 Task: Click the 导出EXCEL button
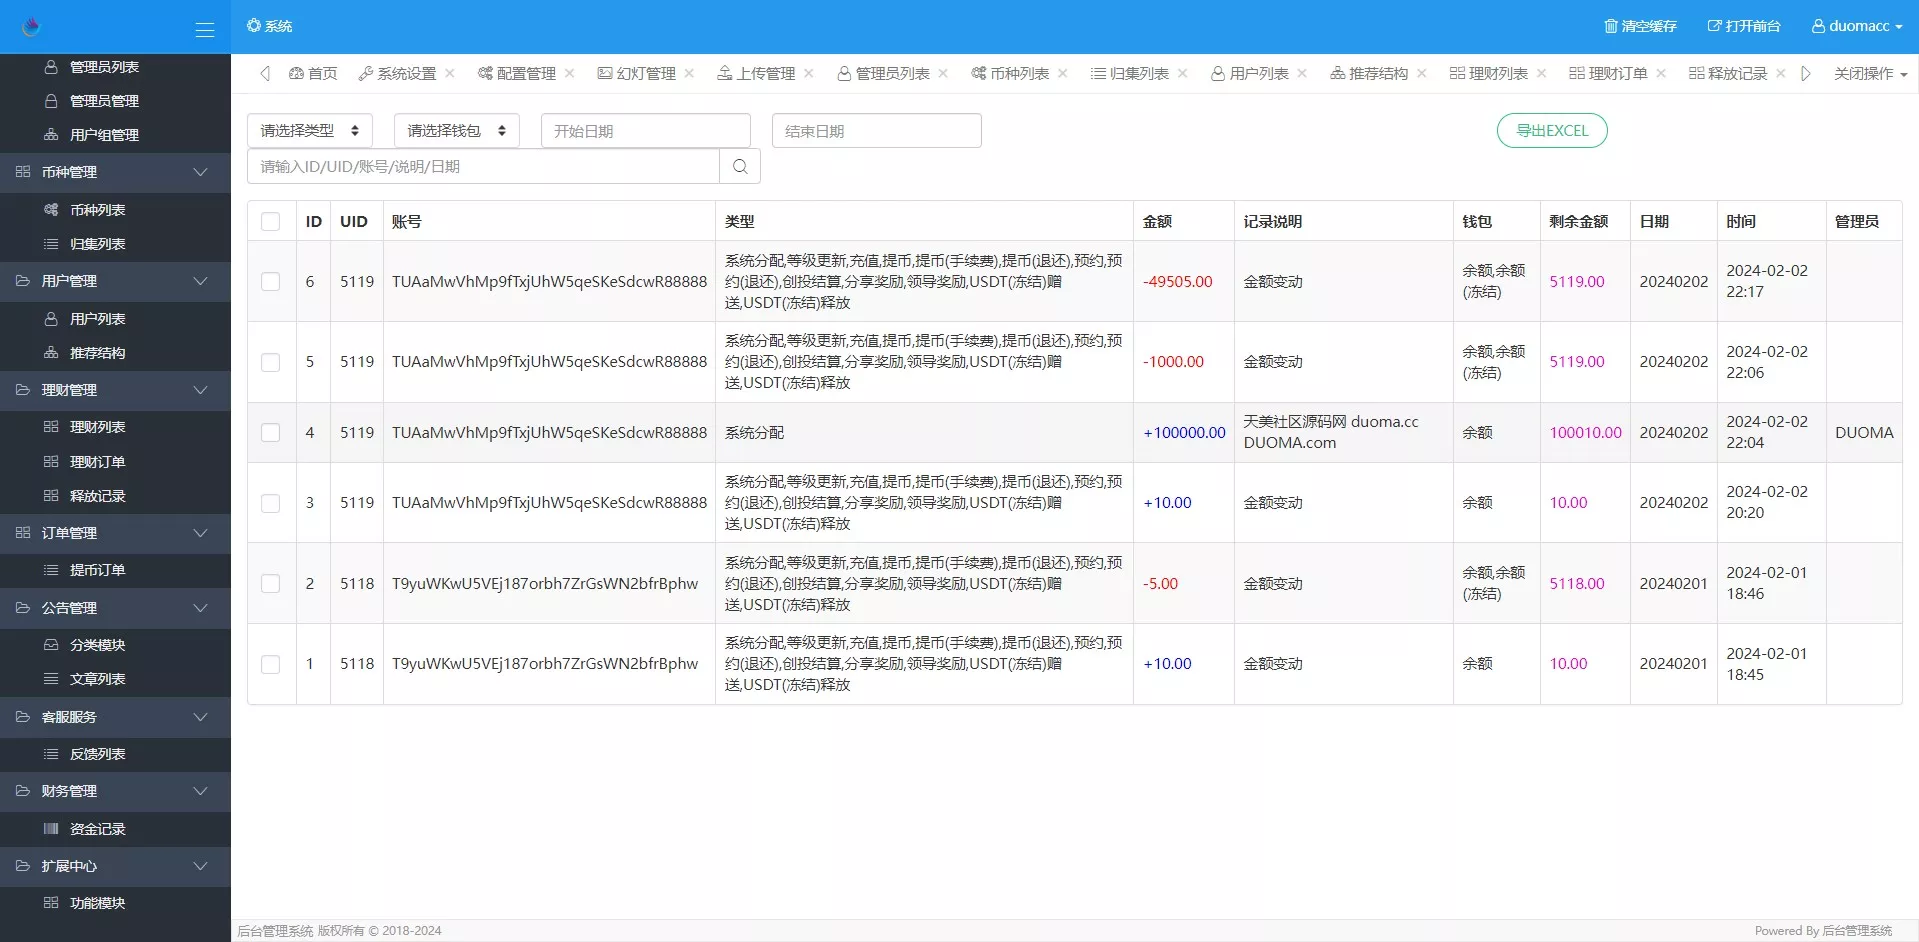pos(1551,131)
